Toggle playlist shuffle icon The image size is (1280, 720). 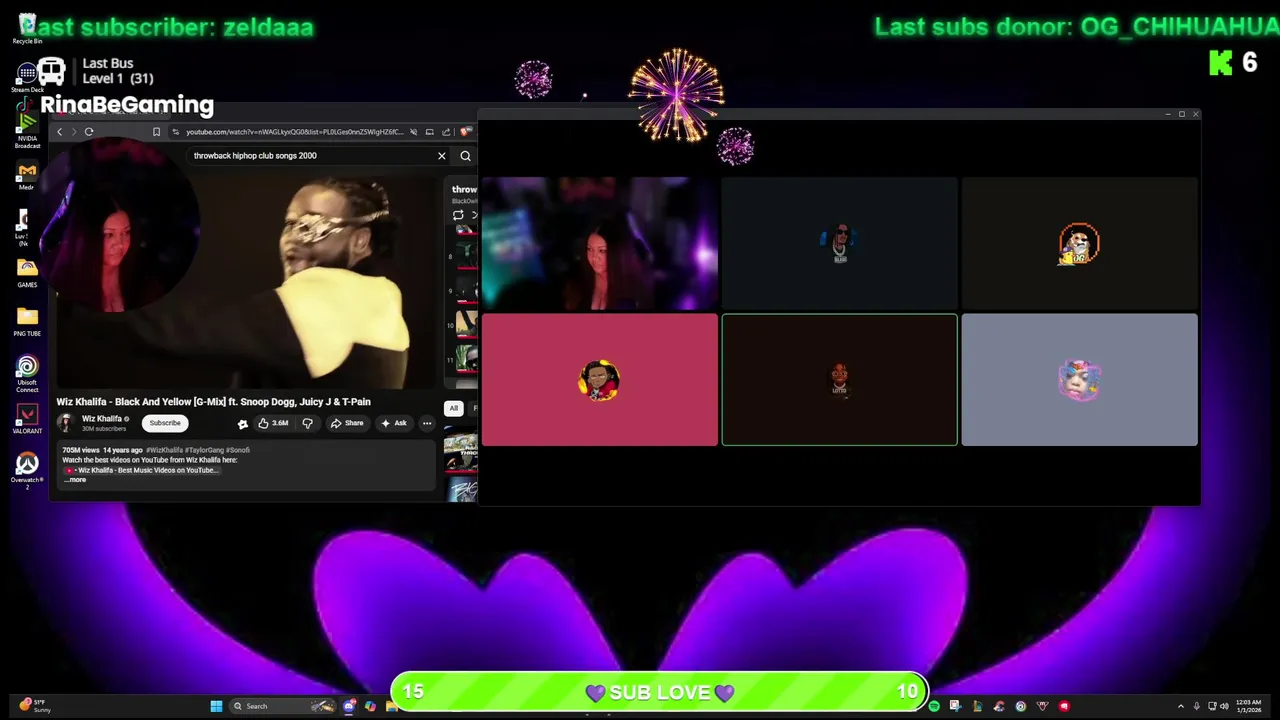click(x=474, y=215)
